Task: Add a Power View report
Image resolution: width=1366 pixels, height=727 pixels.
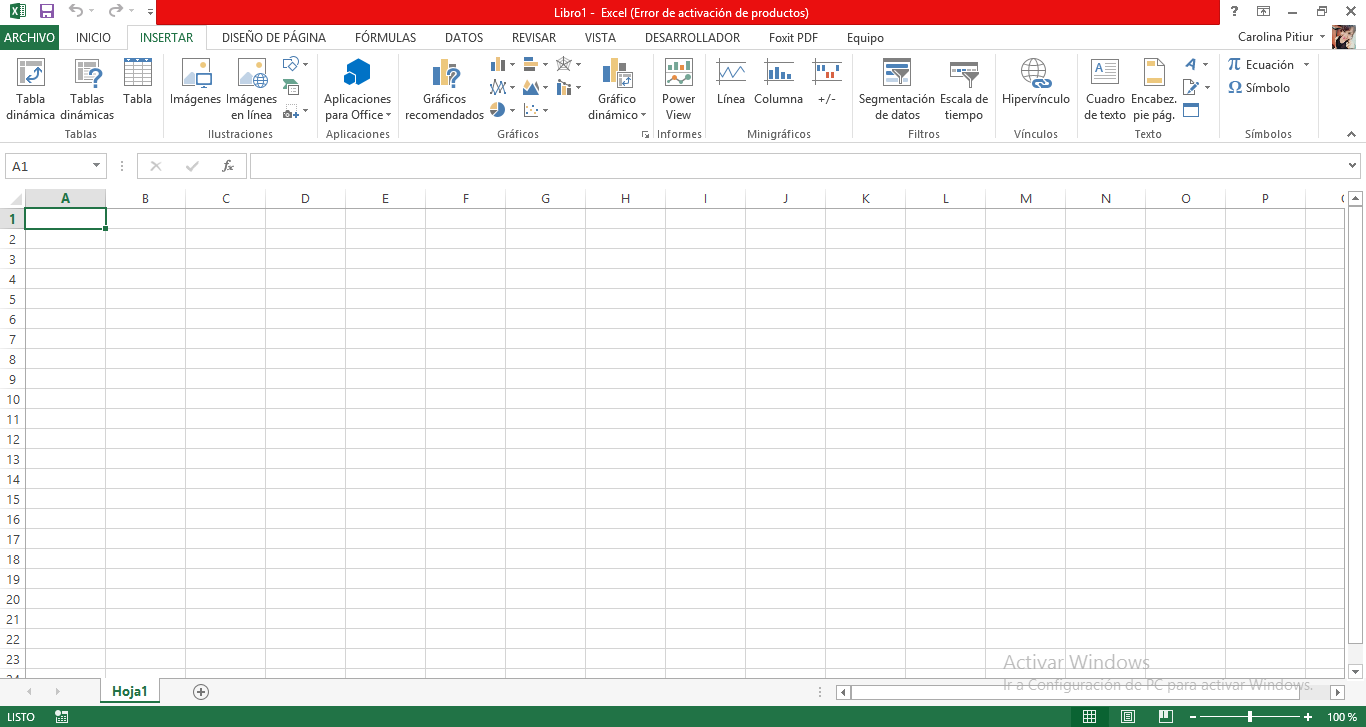Action: click(678, 89)
